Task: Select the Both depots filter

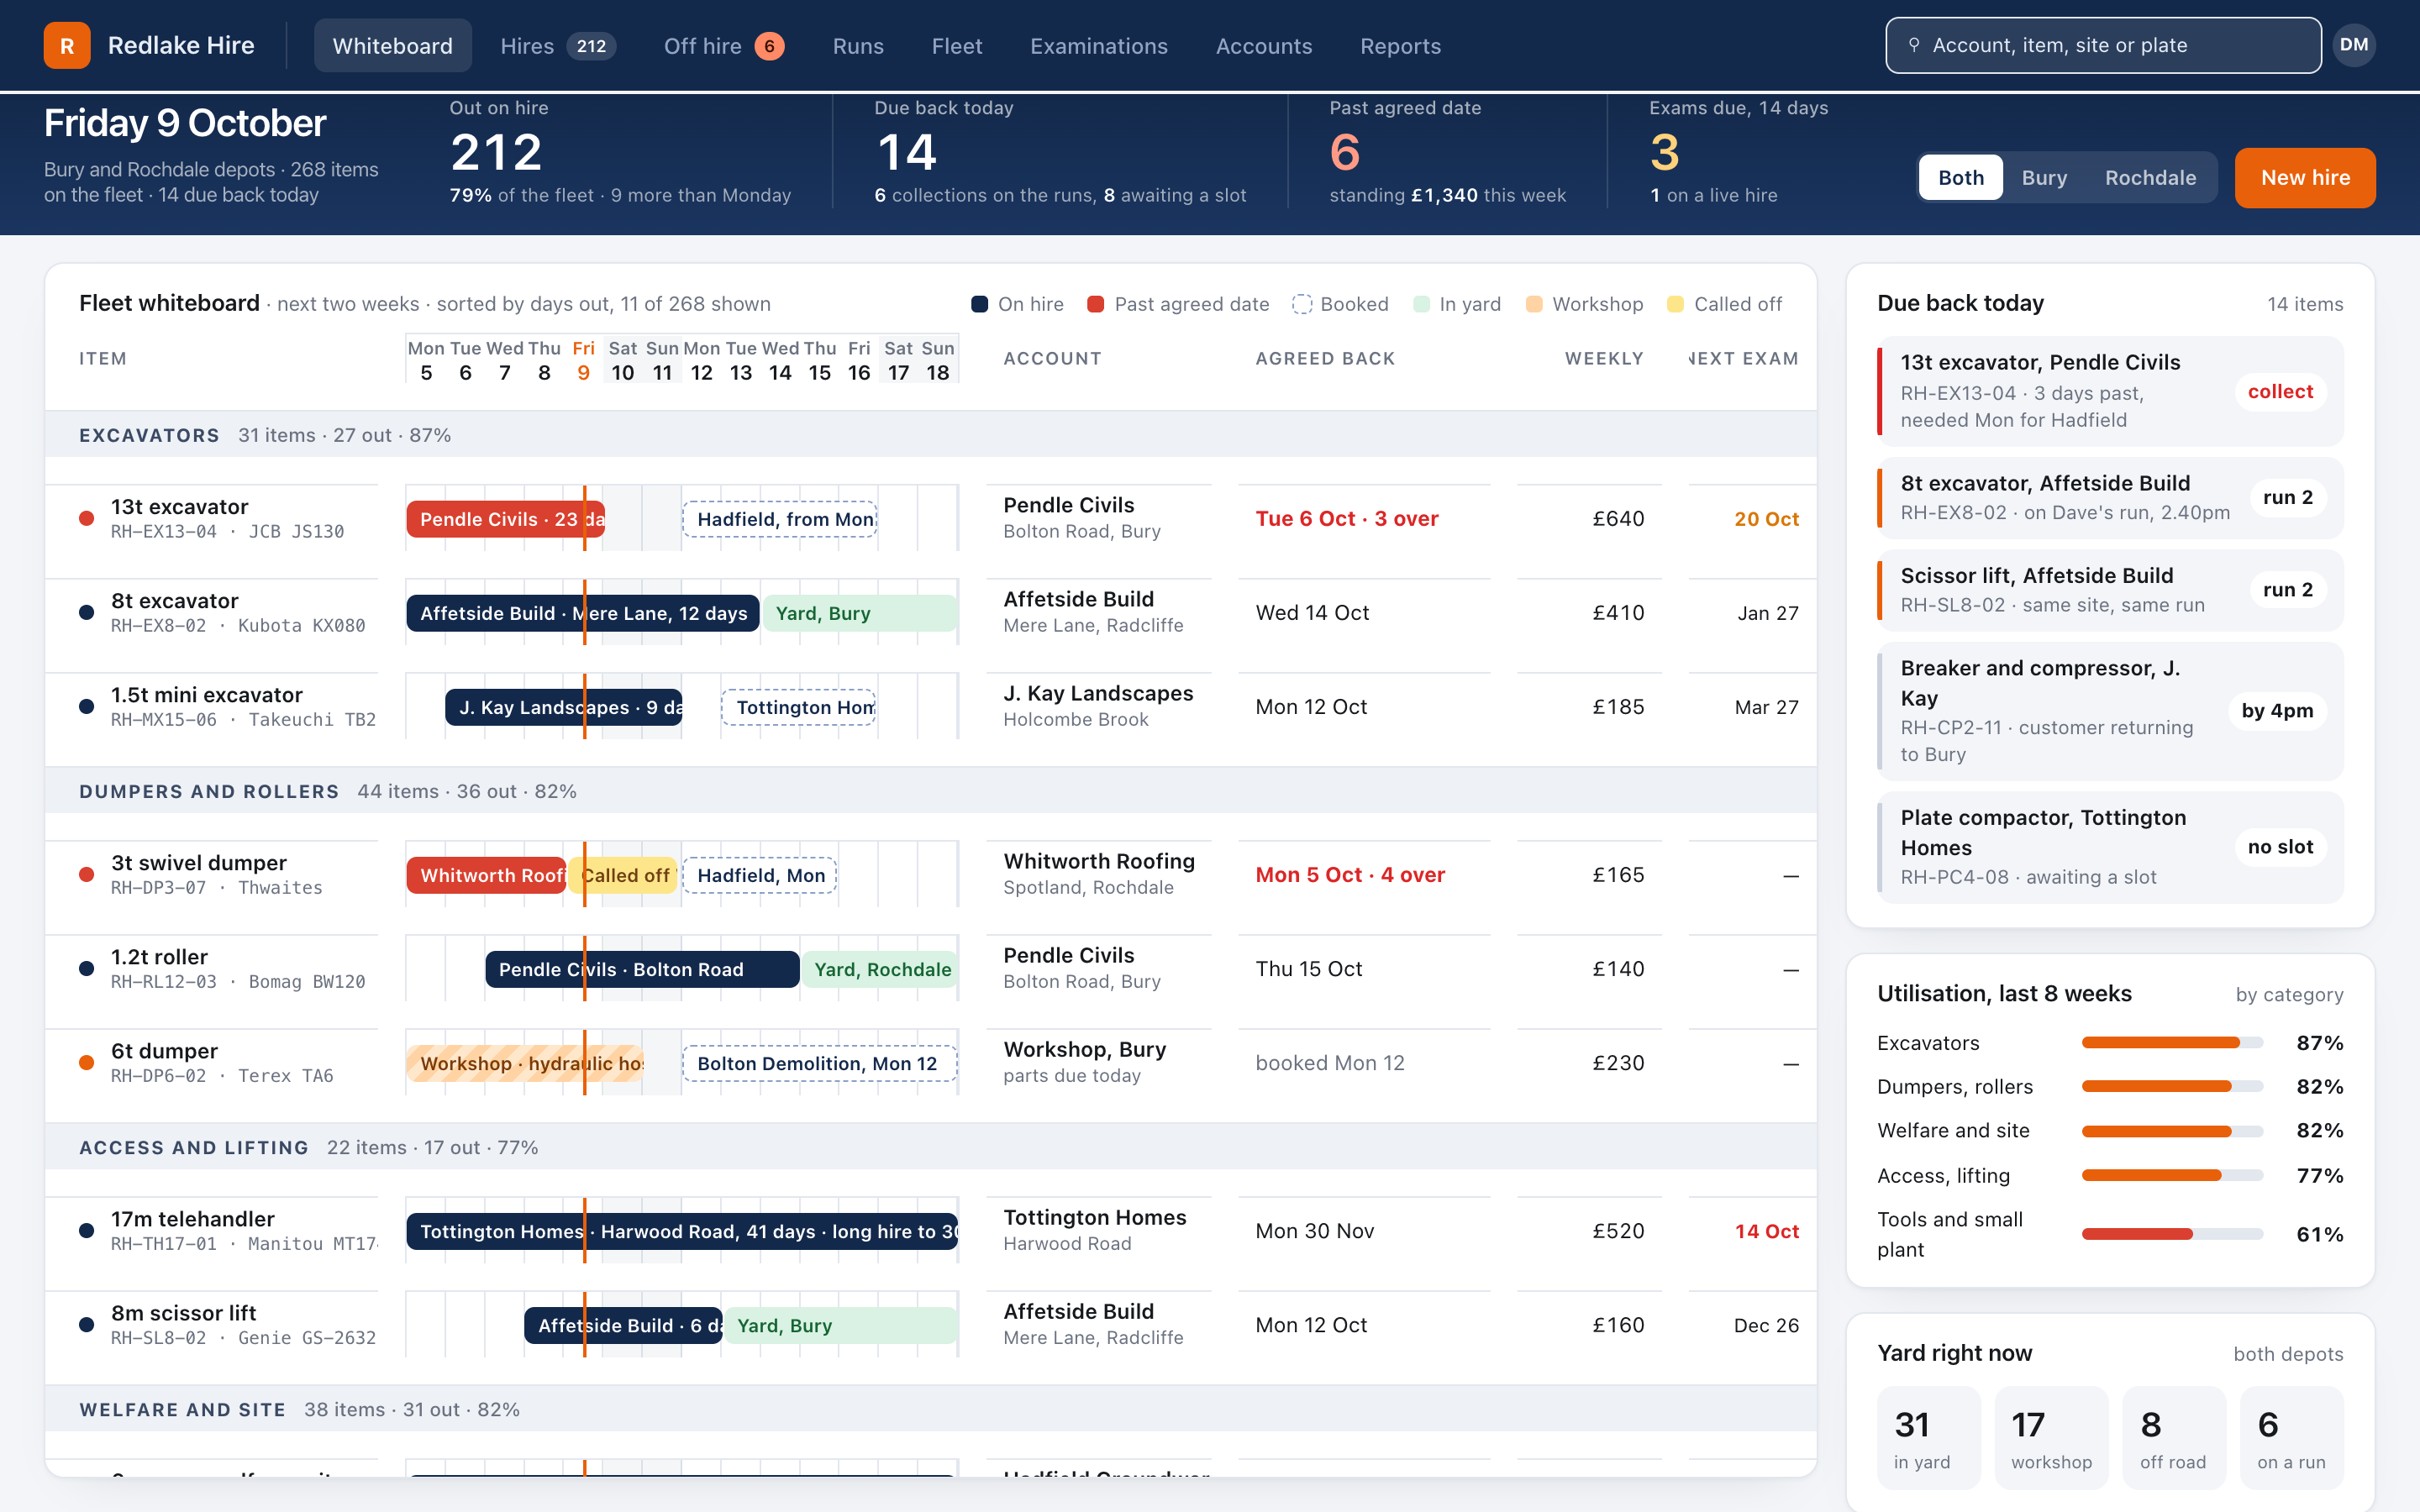Action: [x=1960, y=177]
